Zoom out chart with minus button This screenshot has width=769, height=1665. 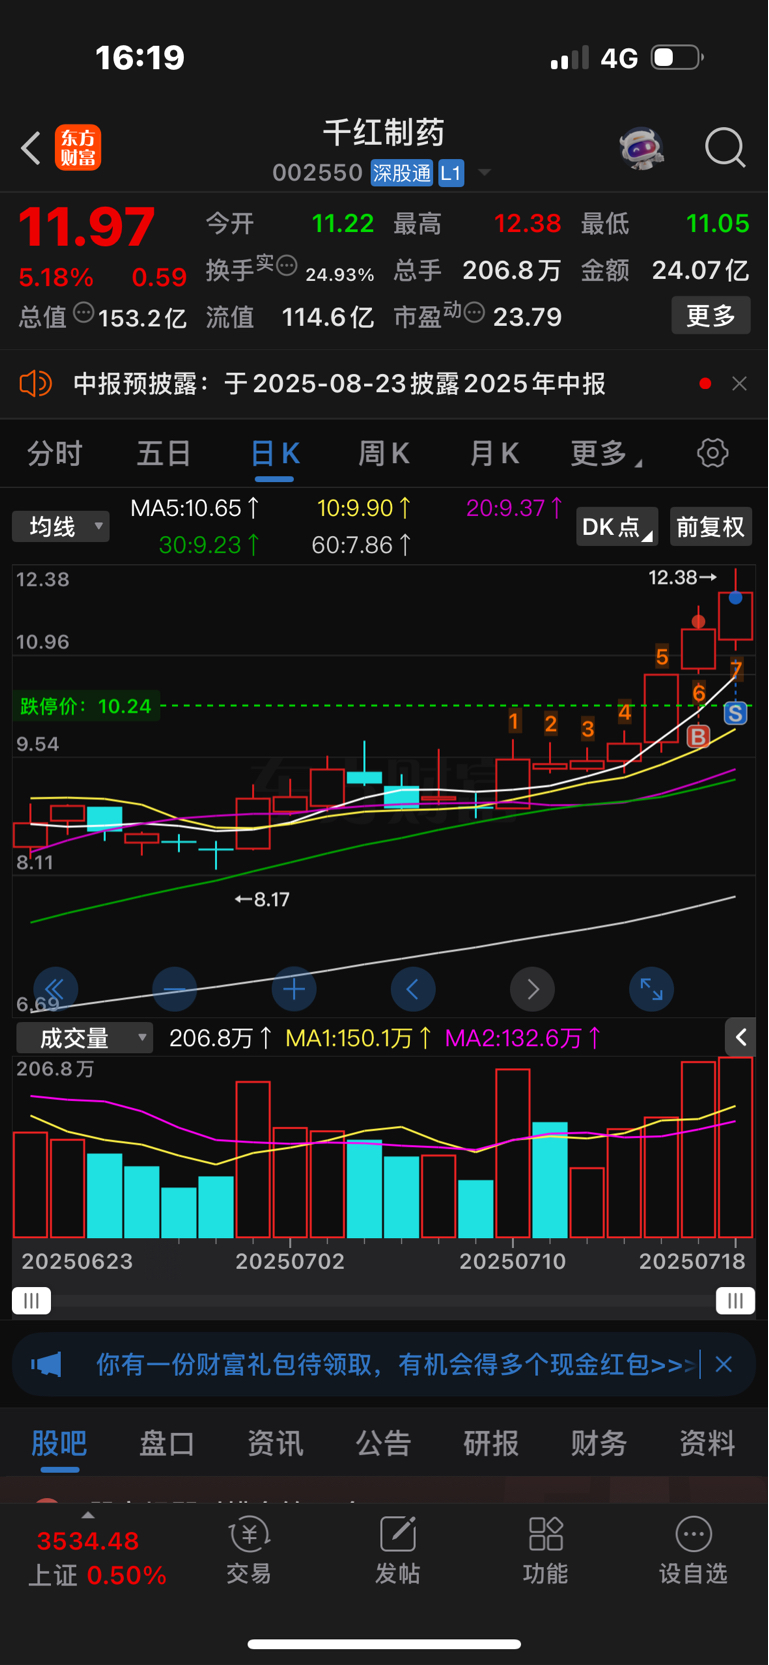point(175,990)
